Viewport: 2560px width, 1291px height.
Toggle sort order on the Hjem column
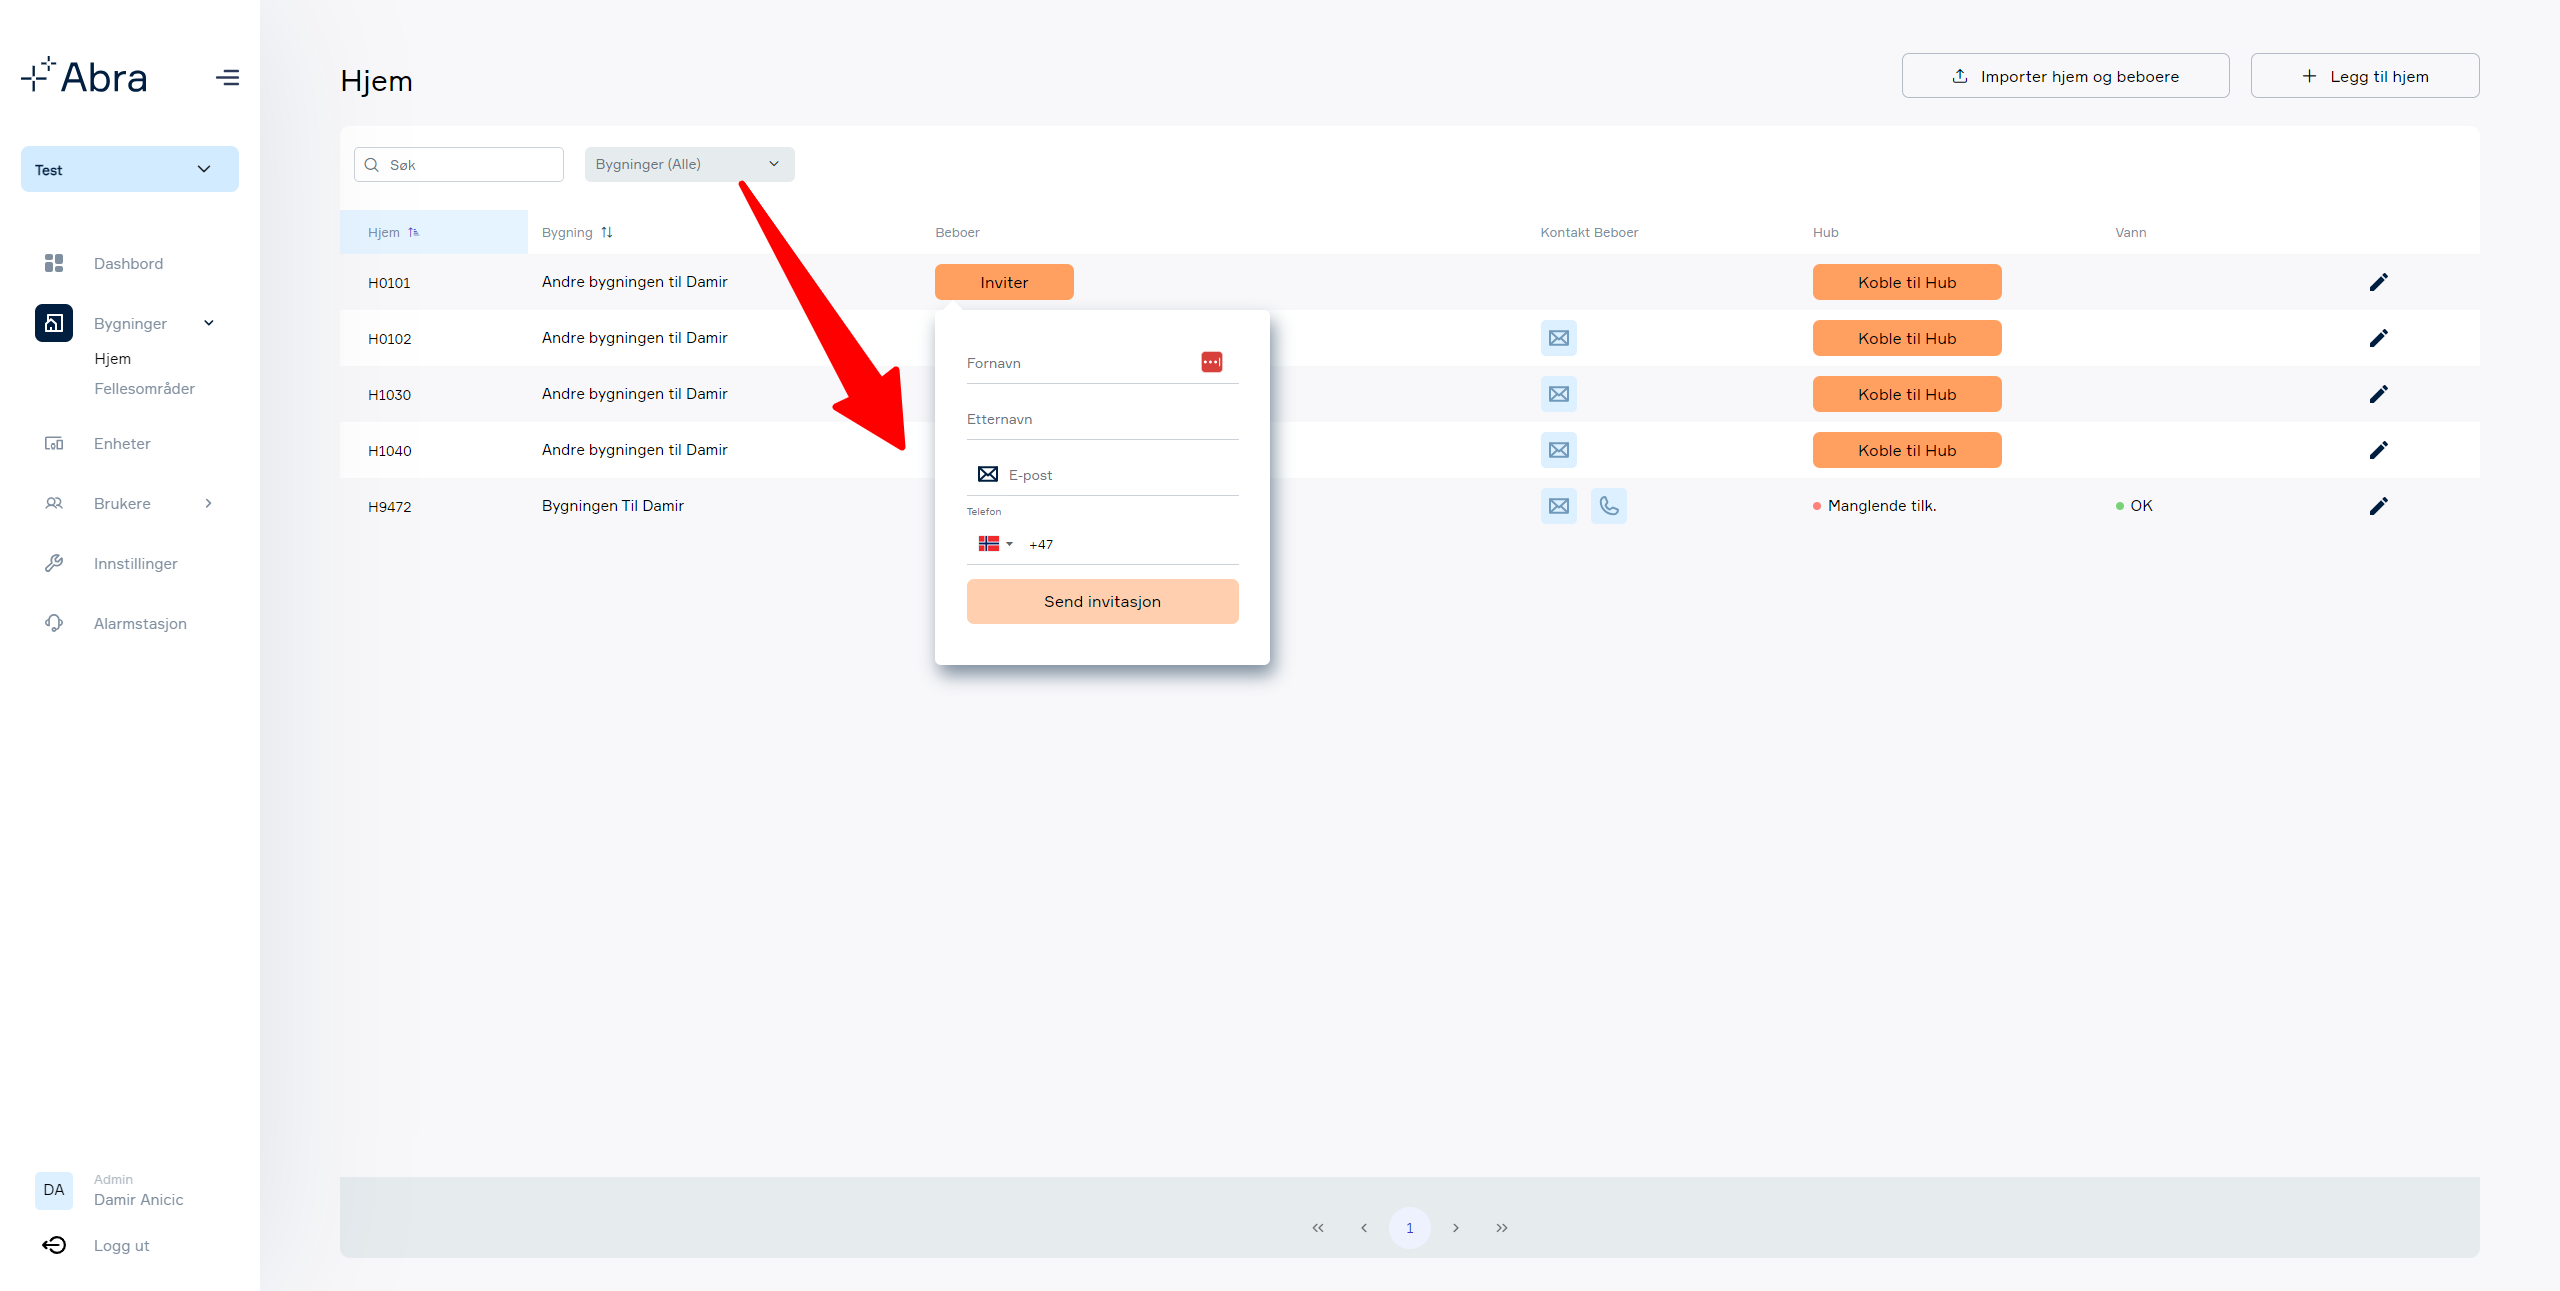click(x=393, y=232)
